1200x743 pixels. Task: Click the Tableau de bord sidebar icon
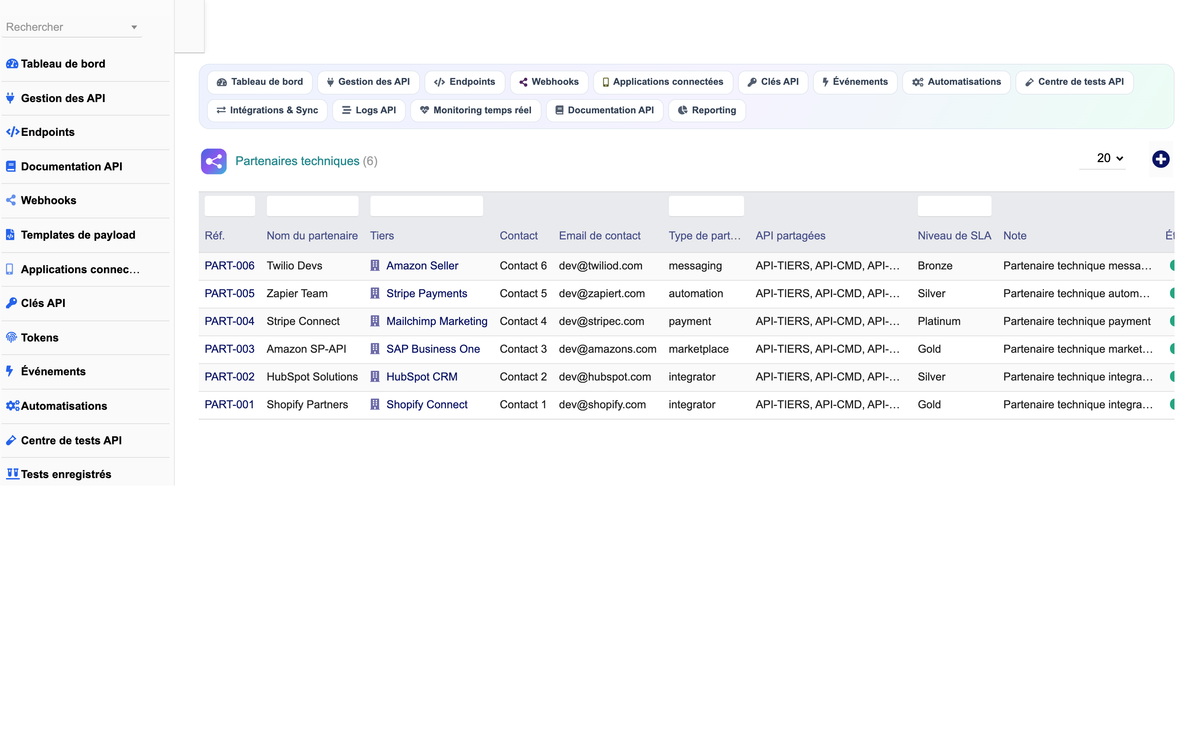(x=12, y=64)
